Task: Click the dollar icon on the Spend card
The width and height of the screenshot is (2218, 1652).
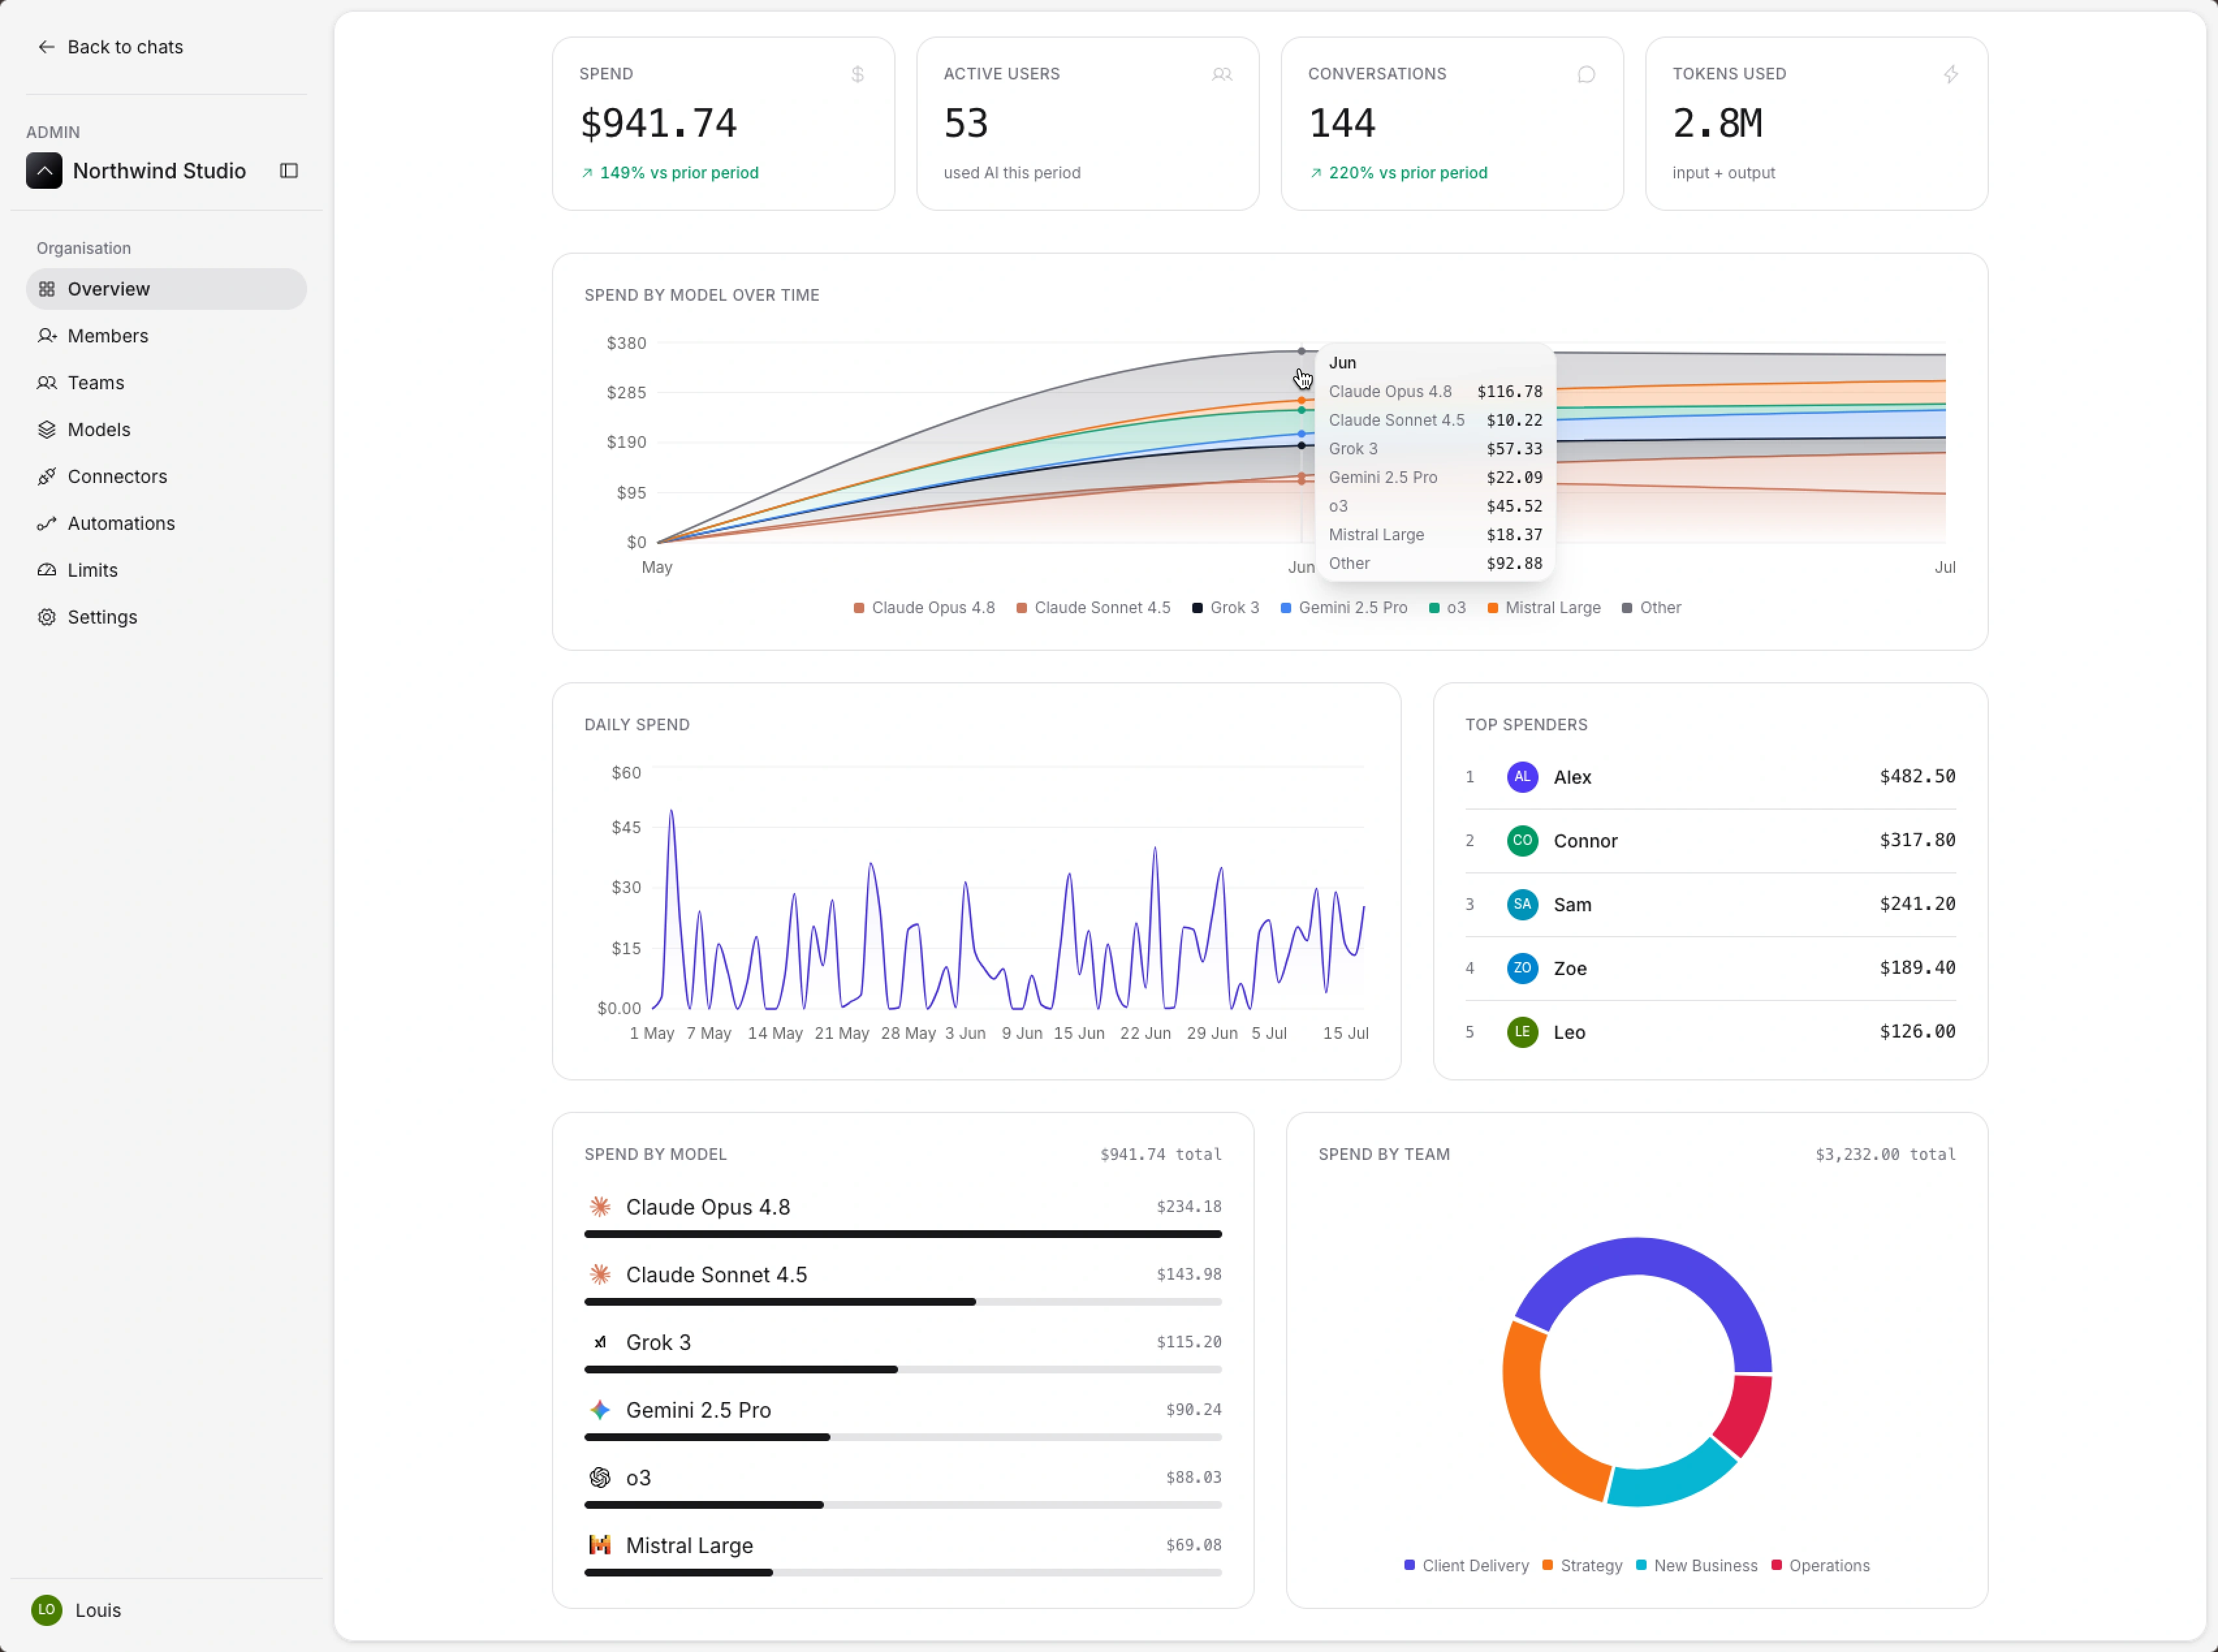Action: pos(857,74)
